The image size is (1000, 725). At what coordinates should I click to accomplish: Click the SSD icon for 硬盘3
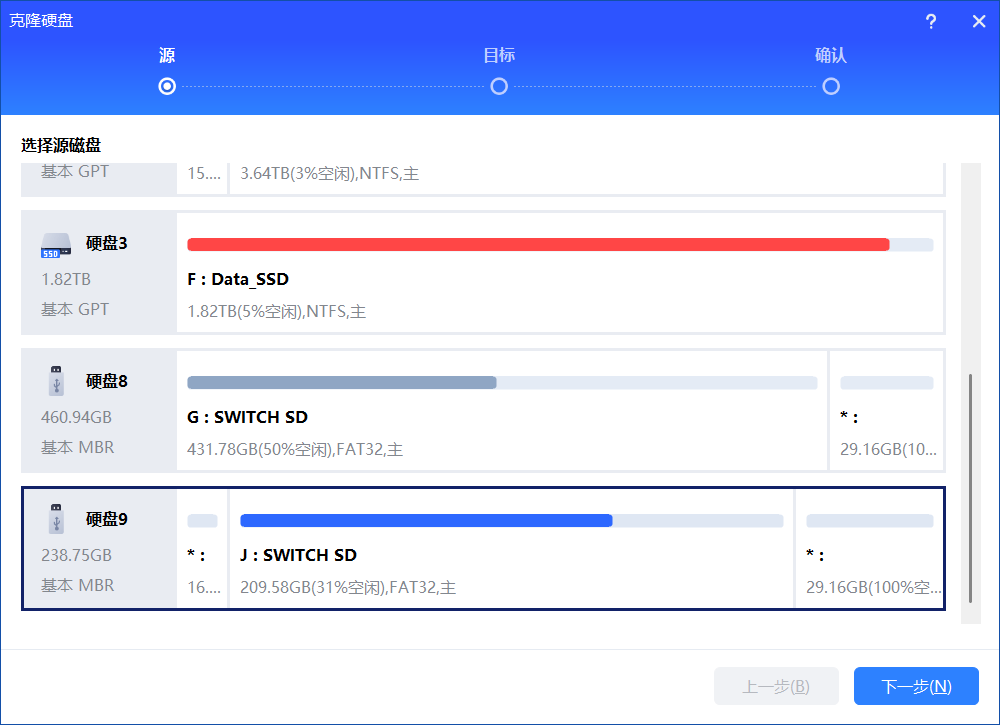(56, 244)
